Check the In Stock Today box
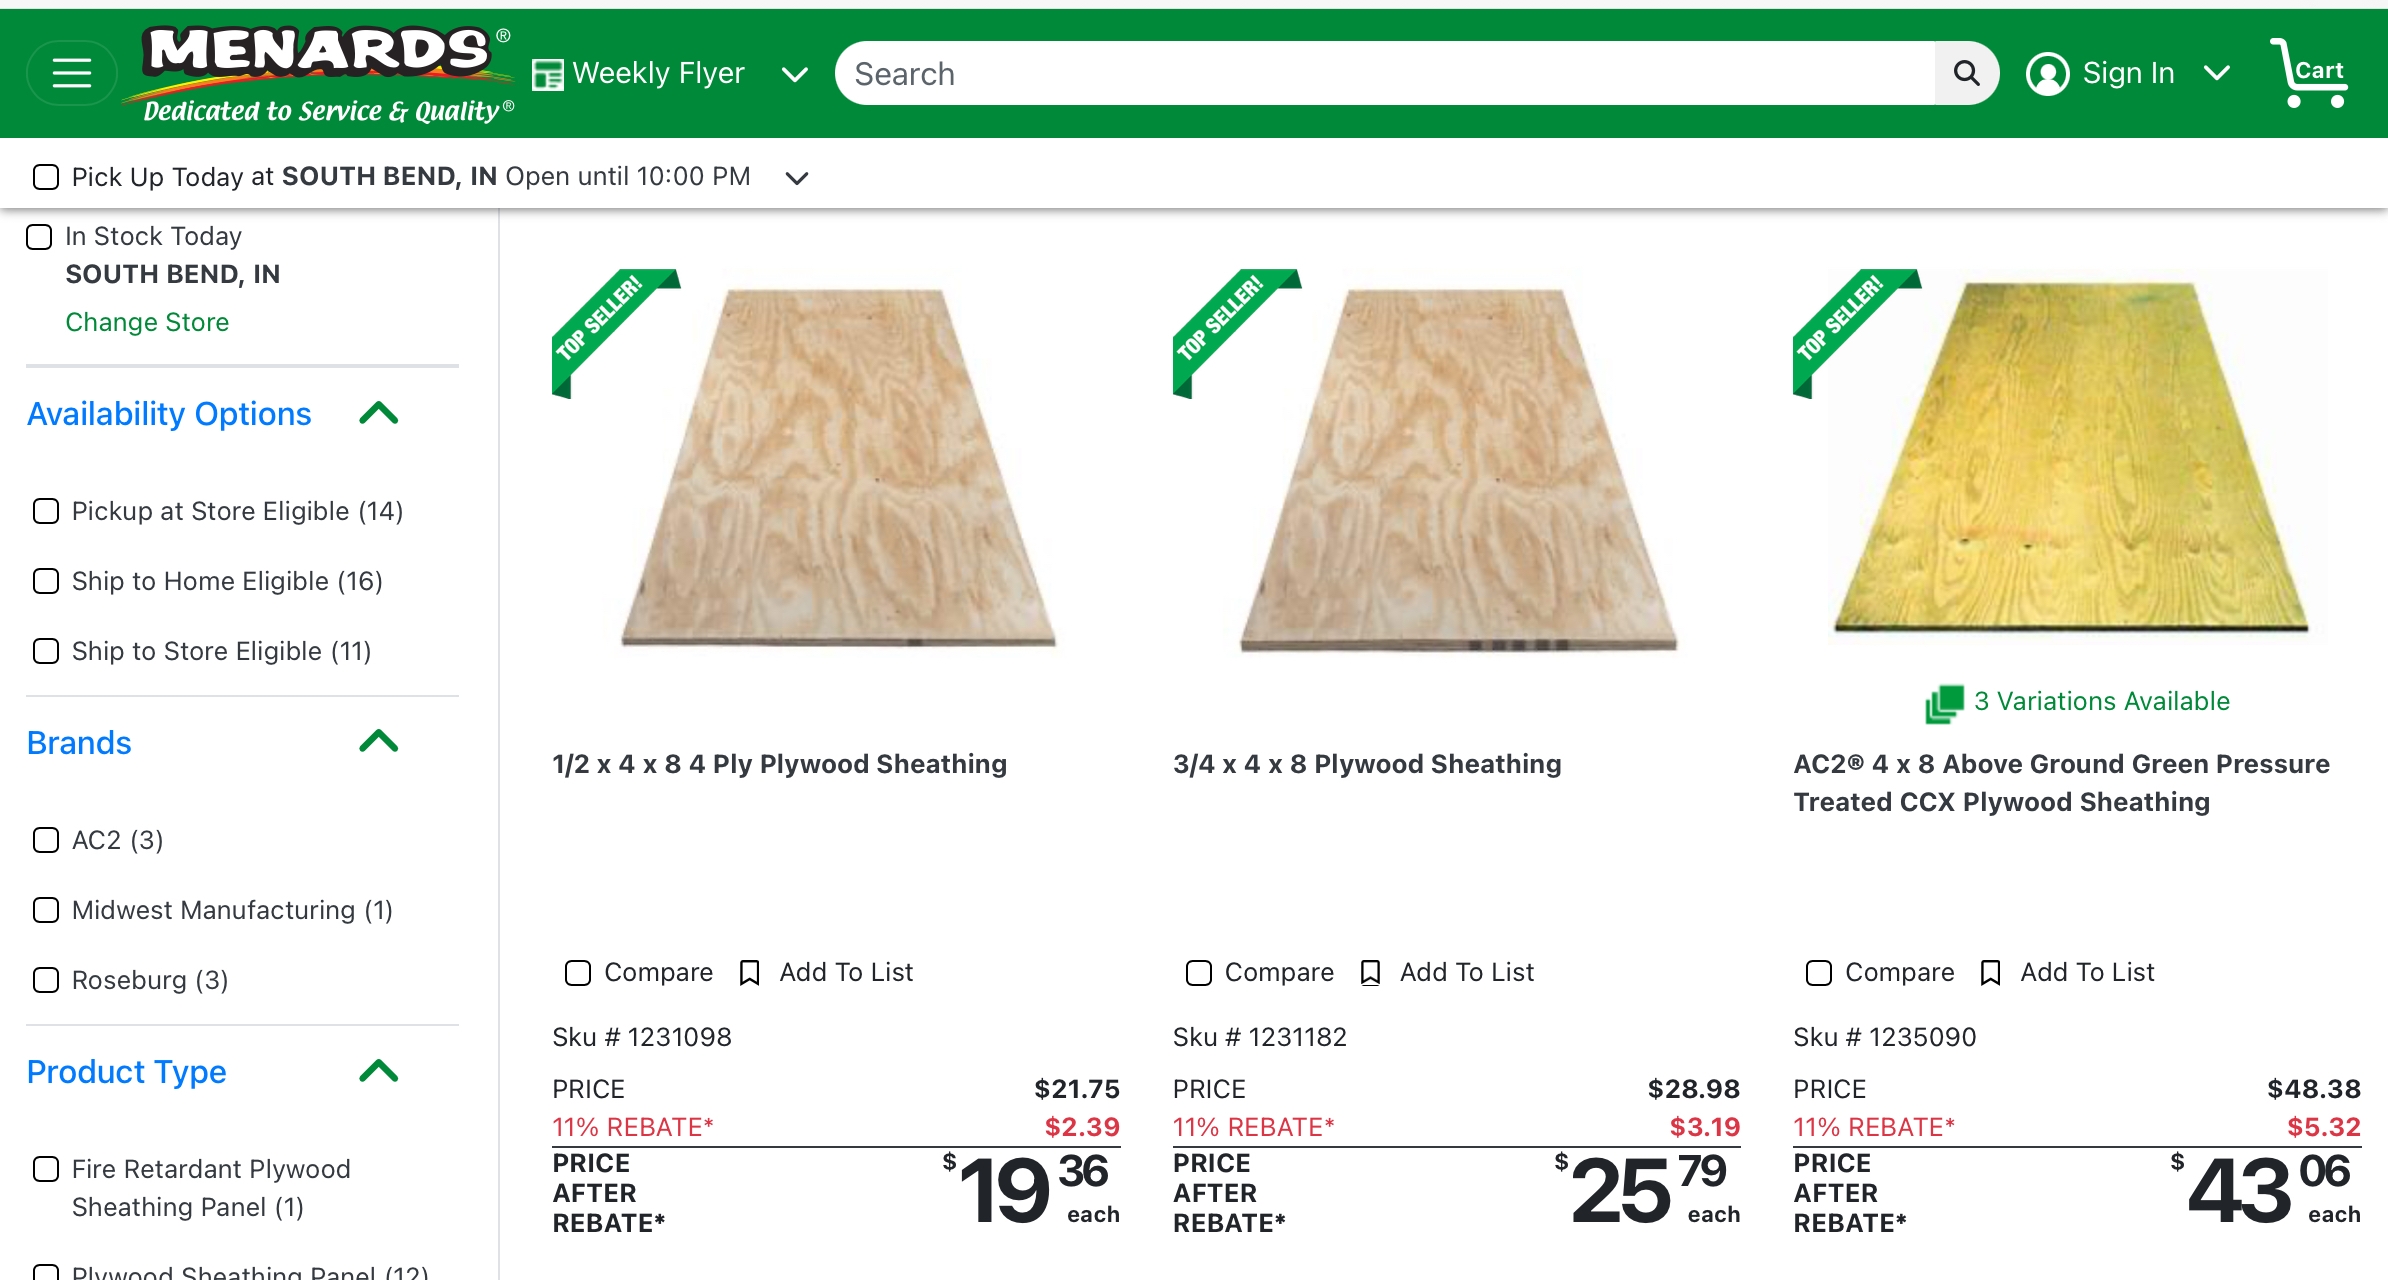 tap(40, 237)
